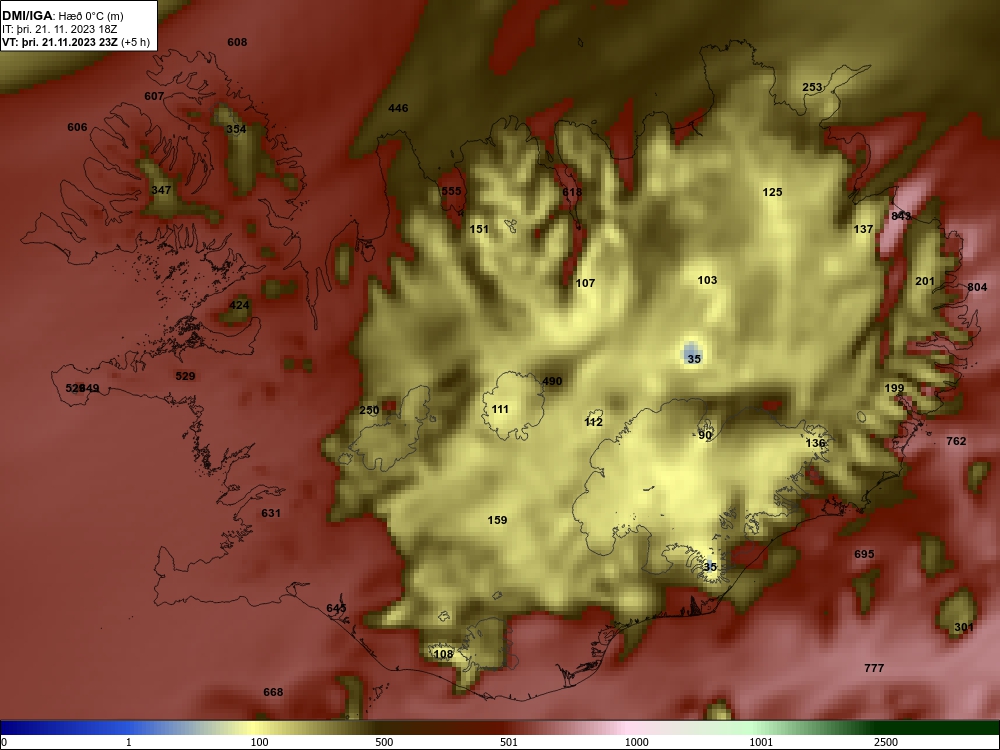This screenshot has width=1000, height=750.
Task: Click the map value 199
Action: [x=894, y=388]
